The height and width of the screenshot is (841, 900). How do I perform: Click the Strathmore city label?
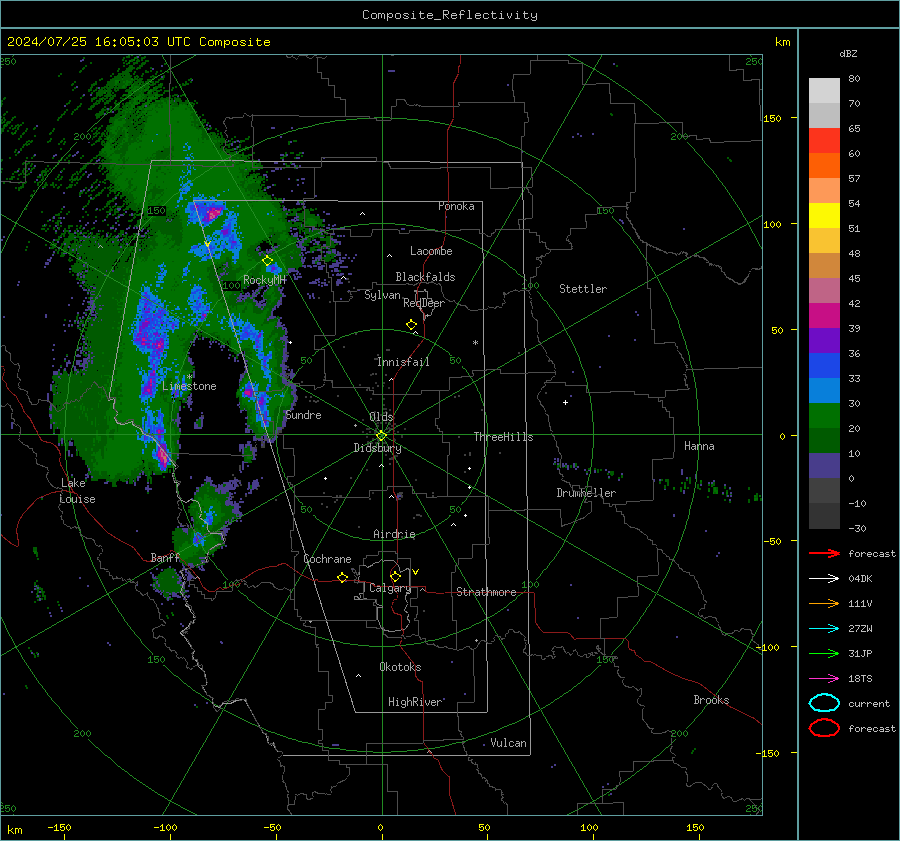[486, 592]
